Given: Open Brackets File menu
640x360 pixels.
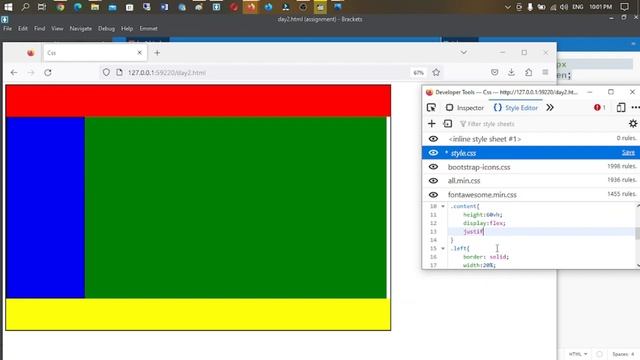Looking at the screenshot, I should click(x=8, y=29).
